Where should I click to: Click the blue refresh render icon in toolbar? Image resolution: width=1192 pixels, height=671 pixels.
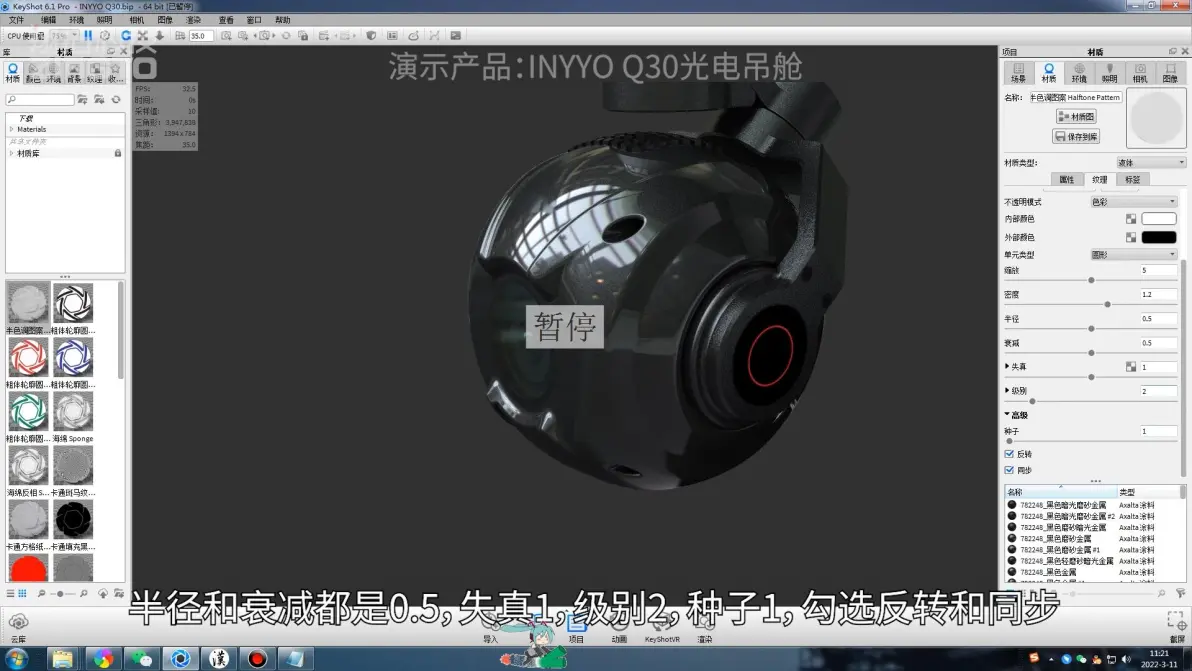126,36
